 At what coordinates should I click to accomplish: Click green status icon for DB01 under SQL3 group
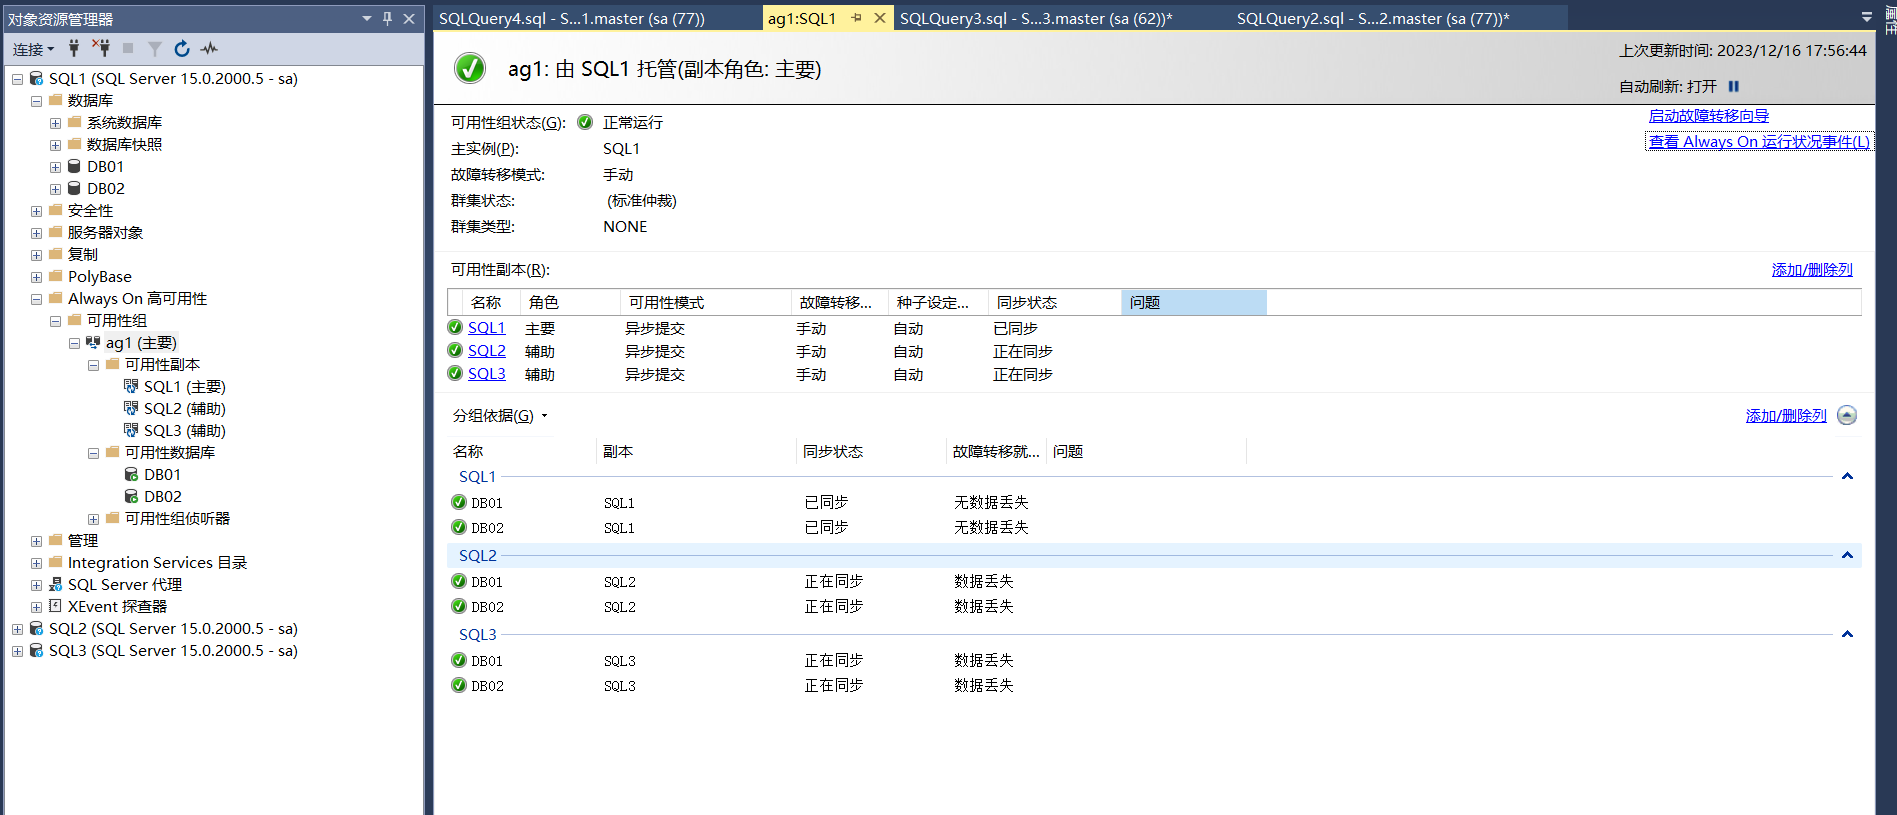coord(459,660)
